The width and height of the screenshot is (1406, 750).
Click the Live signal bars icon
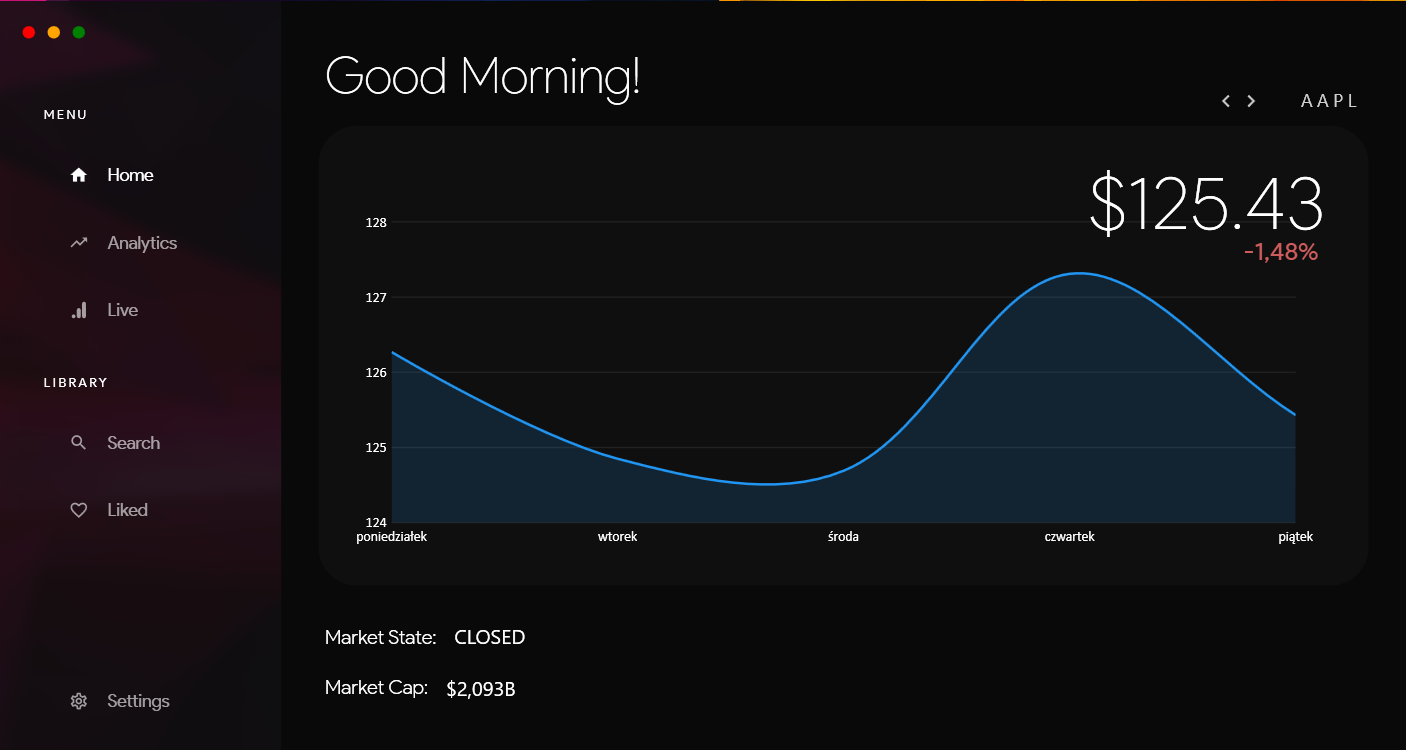pos(79,310)
